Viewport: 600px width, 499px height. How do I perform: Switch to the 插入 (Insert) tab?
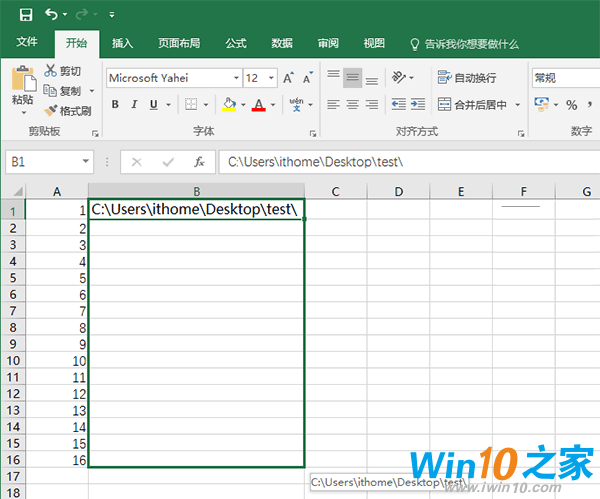(123, 43)
